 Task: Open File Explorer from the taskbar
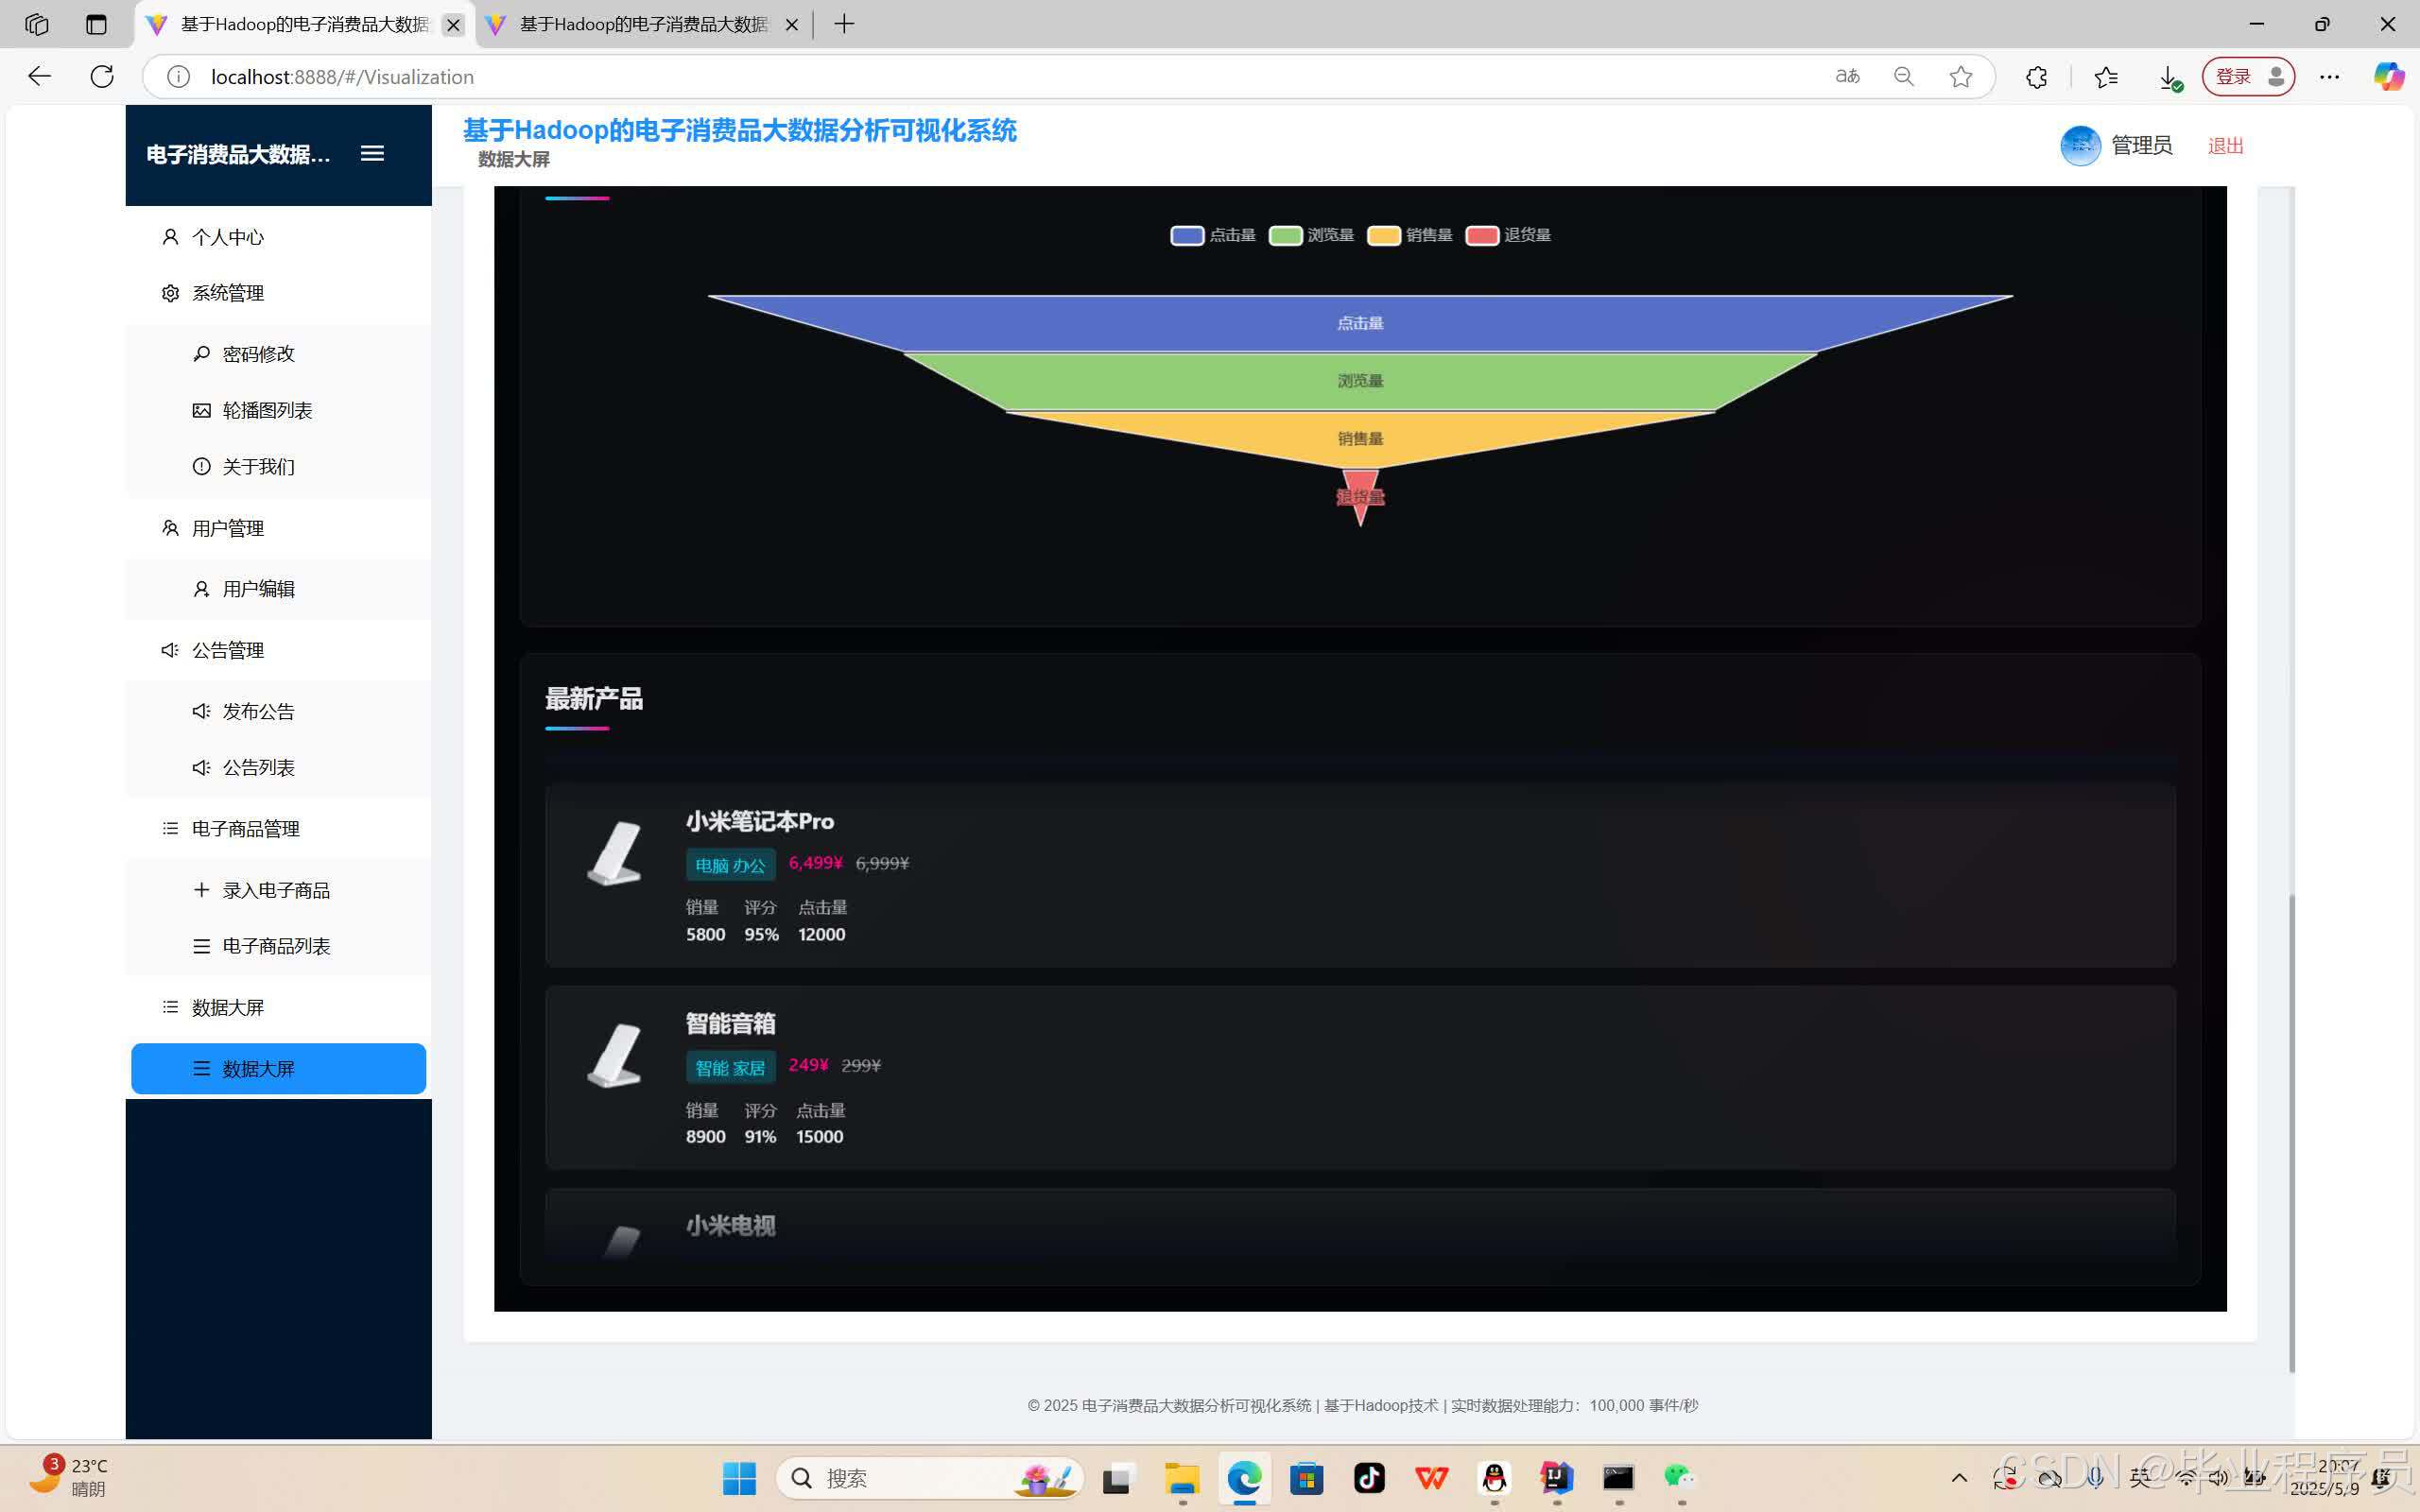[x=1181, y=1478]
